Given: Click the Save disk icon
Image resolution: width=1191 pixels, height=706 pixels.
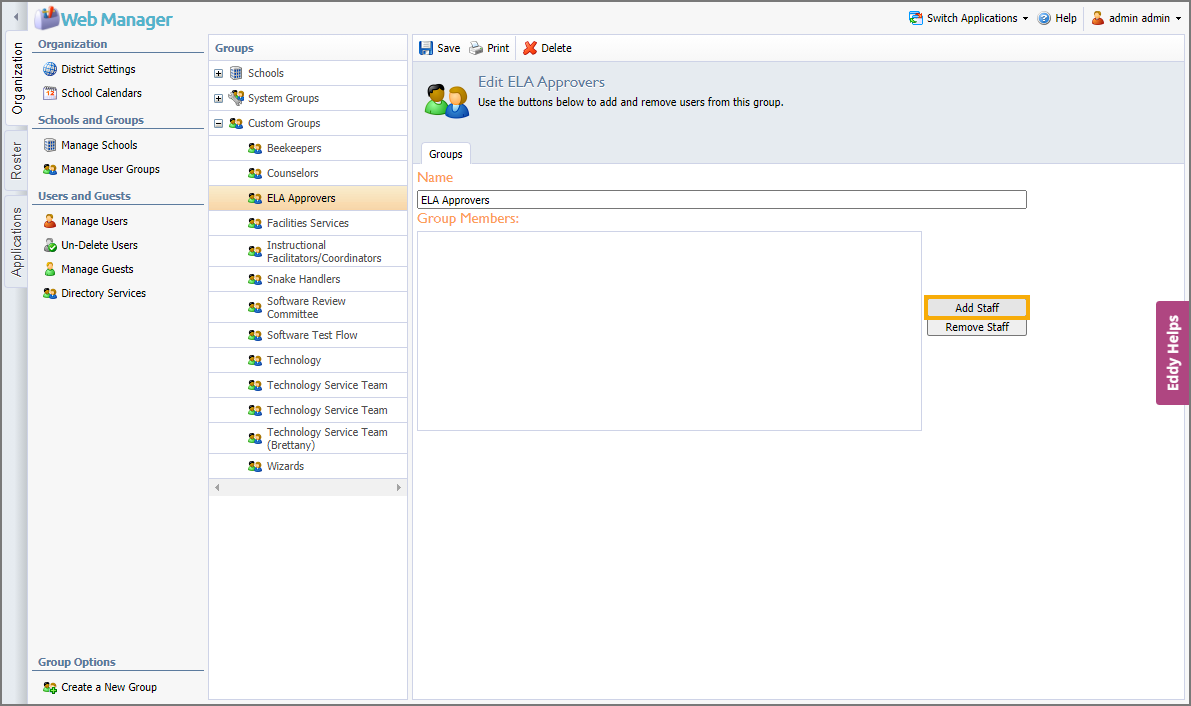Looking at the screenshot, I should (x=426, y=48).
